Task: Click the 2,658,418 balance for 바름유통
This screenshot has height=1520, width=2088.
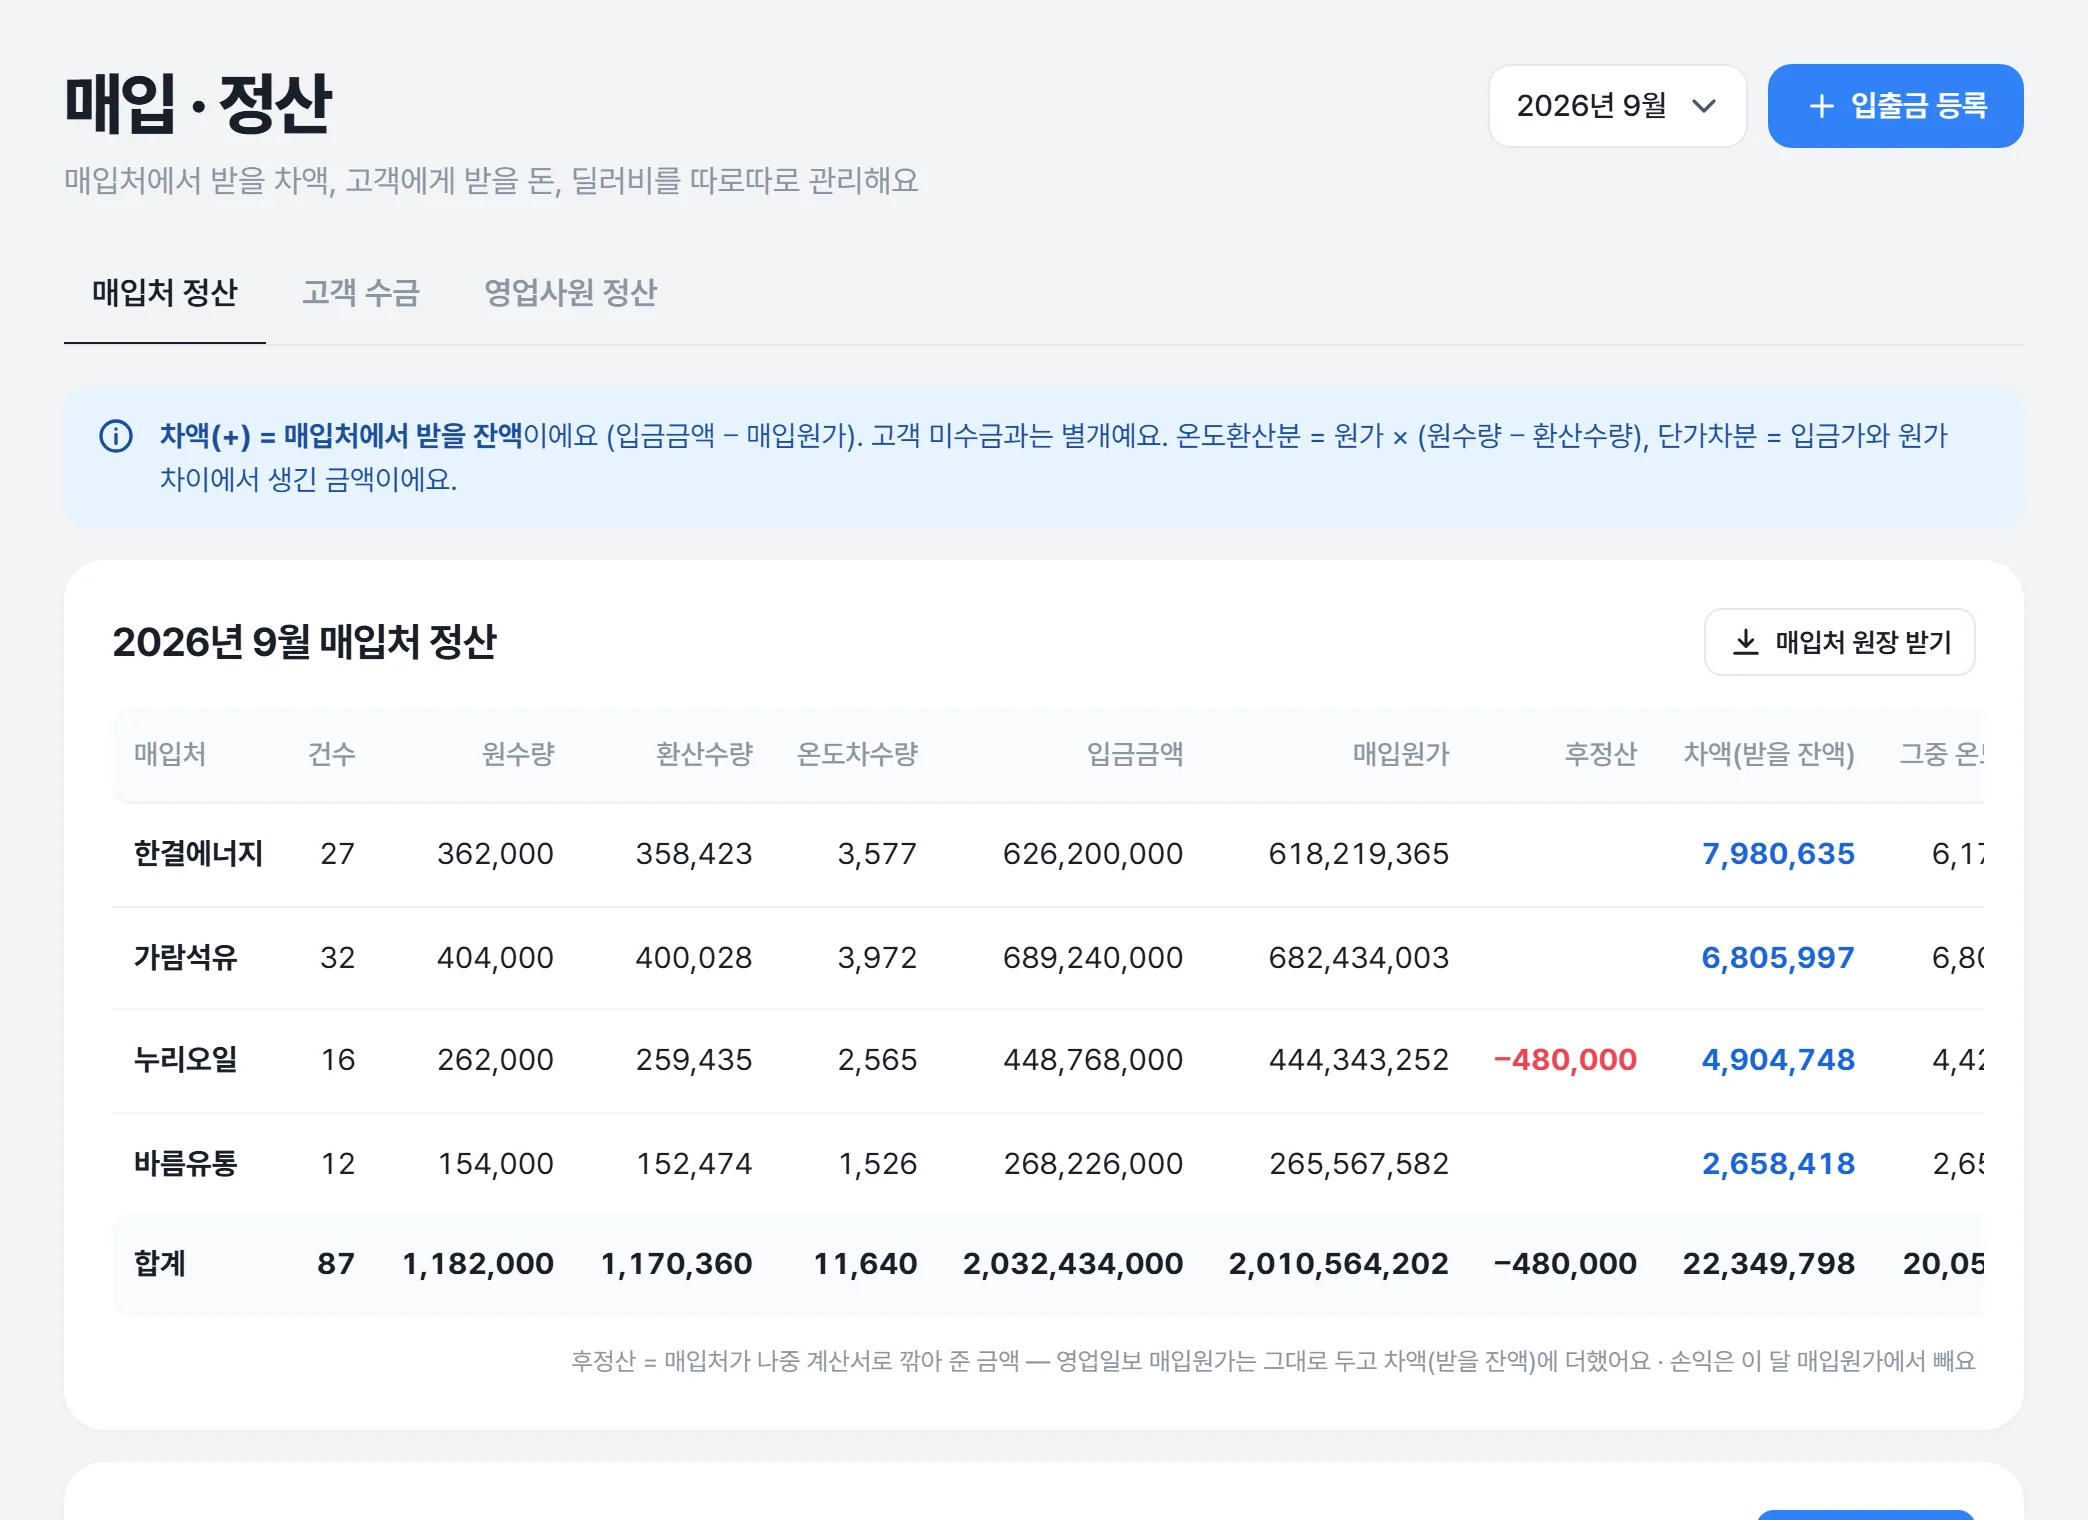Action: [x=1778, y=1164]
